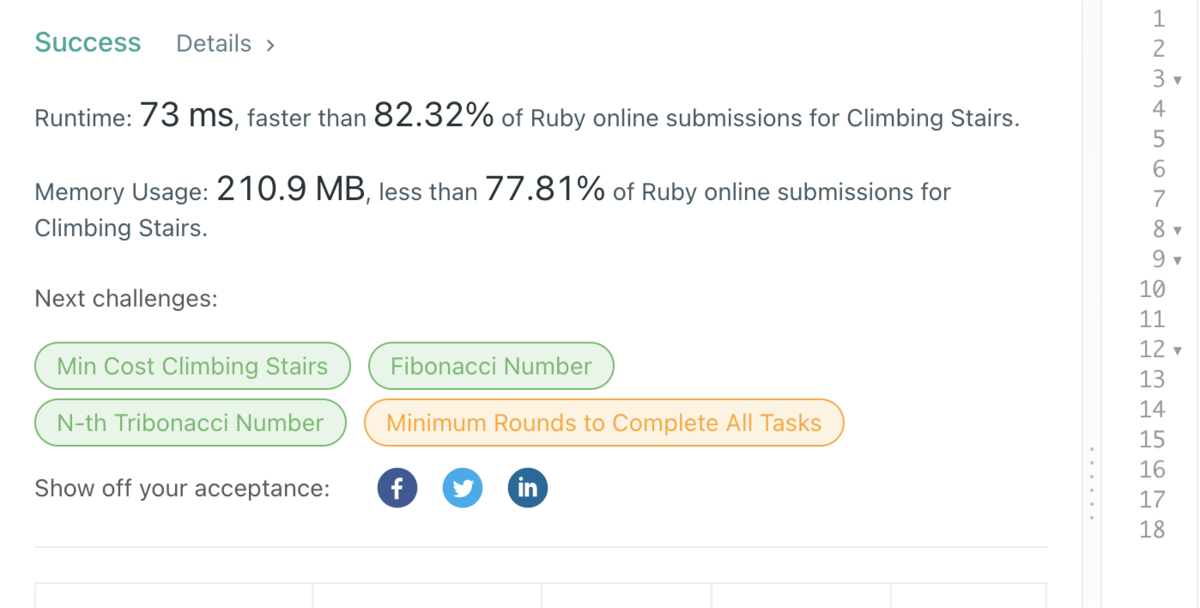
Task: Share acceptance on Twitter
Action: [462, 488]
